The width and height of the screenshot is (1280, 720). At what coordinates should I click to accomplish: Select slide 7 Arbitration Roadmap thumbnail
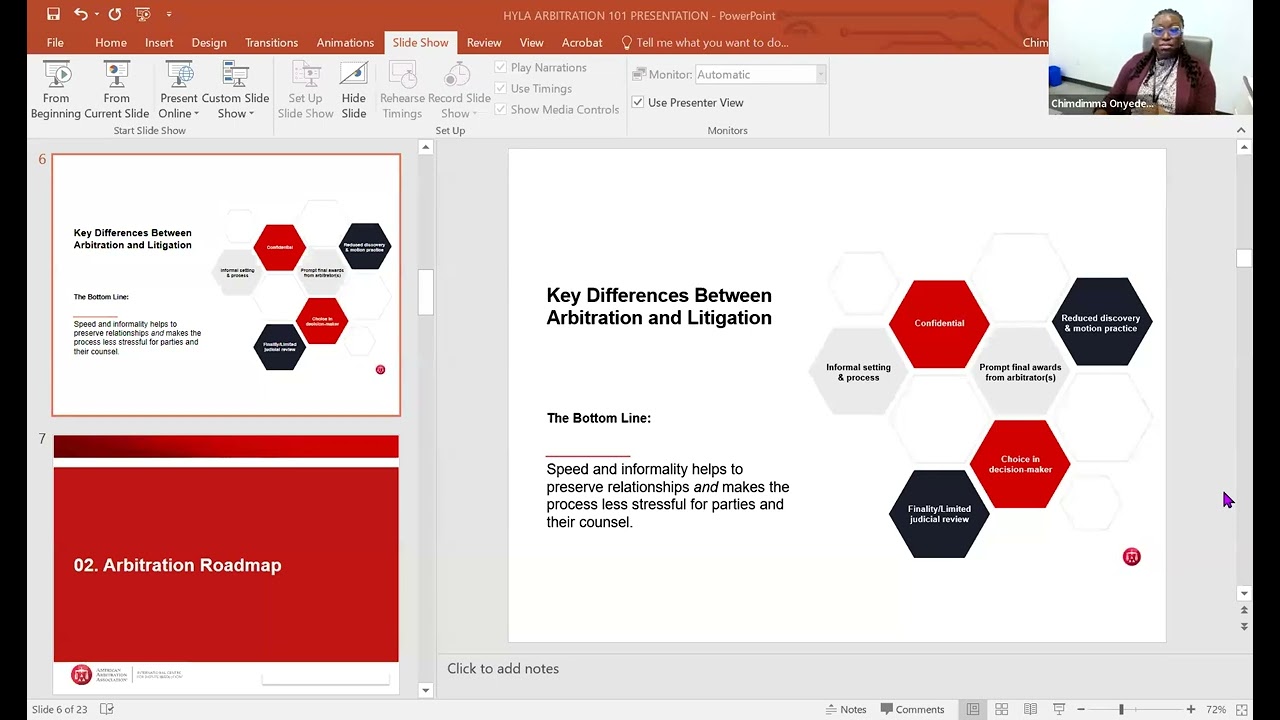pos(226,565)
